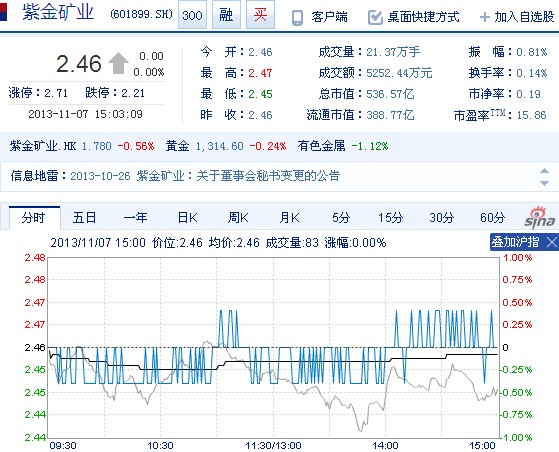Switch to the 5分 chart tab
The image size is (559, 452).
pyautogui.click(x=340, y=217)
